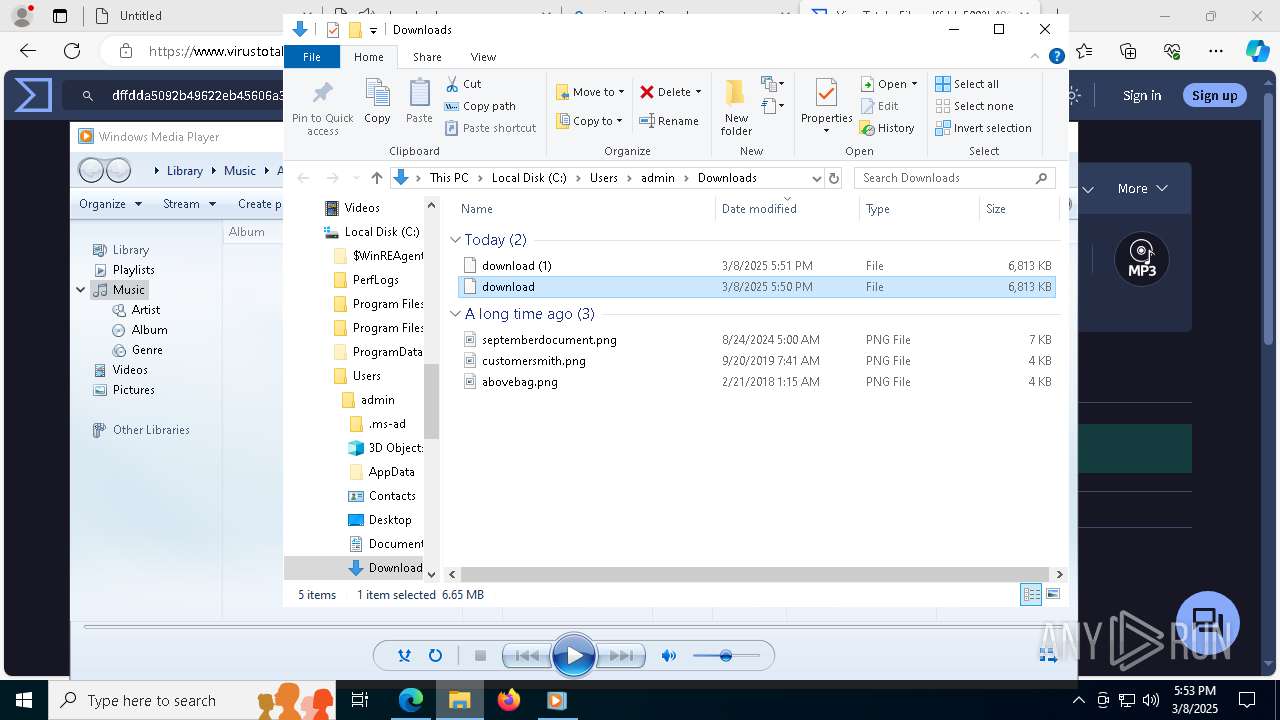Select Playlists in Media Player
This screenshot has width=1280, height=720.
coord(134,270)
